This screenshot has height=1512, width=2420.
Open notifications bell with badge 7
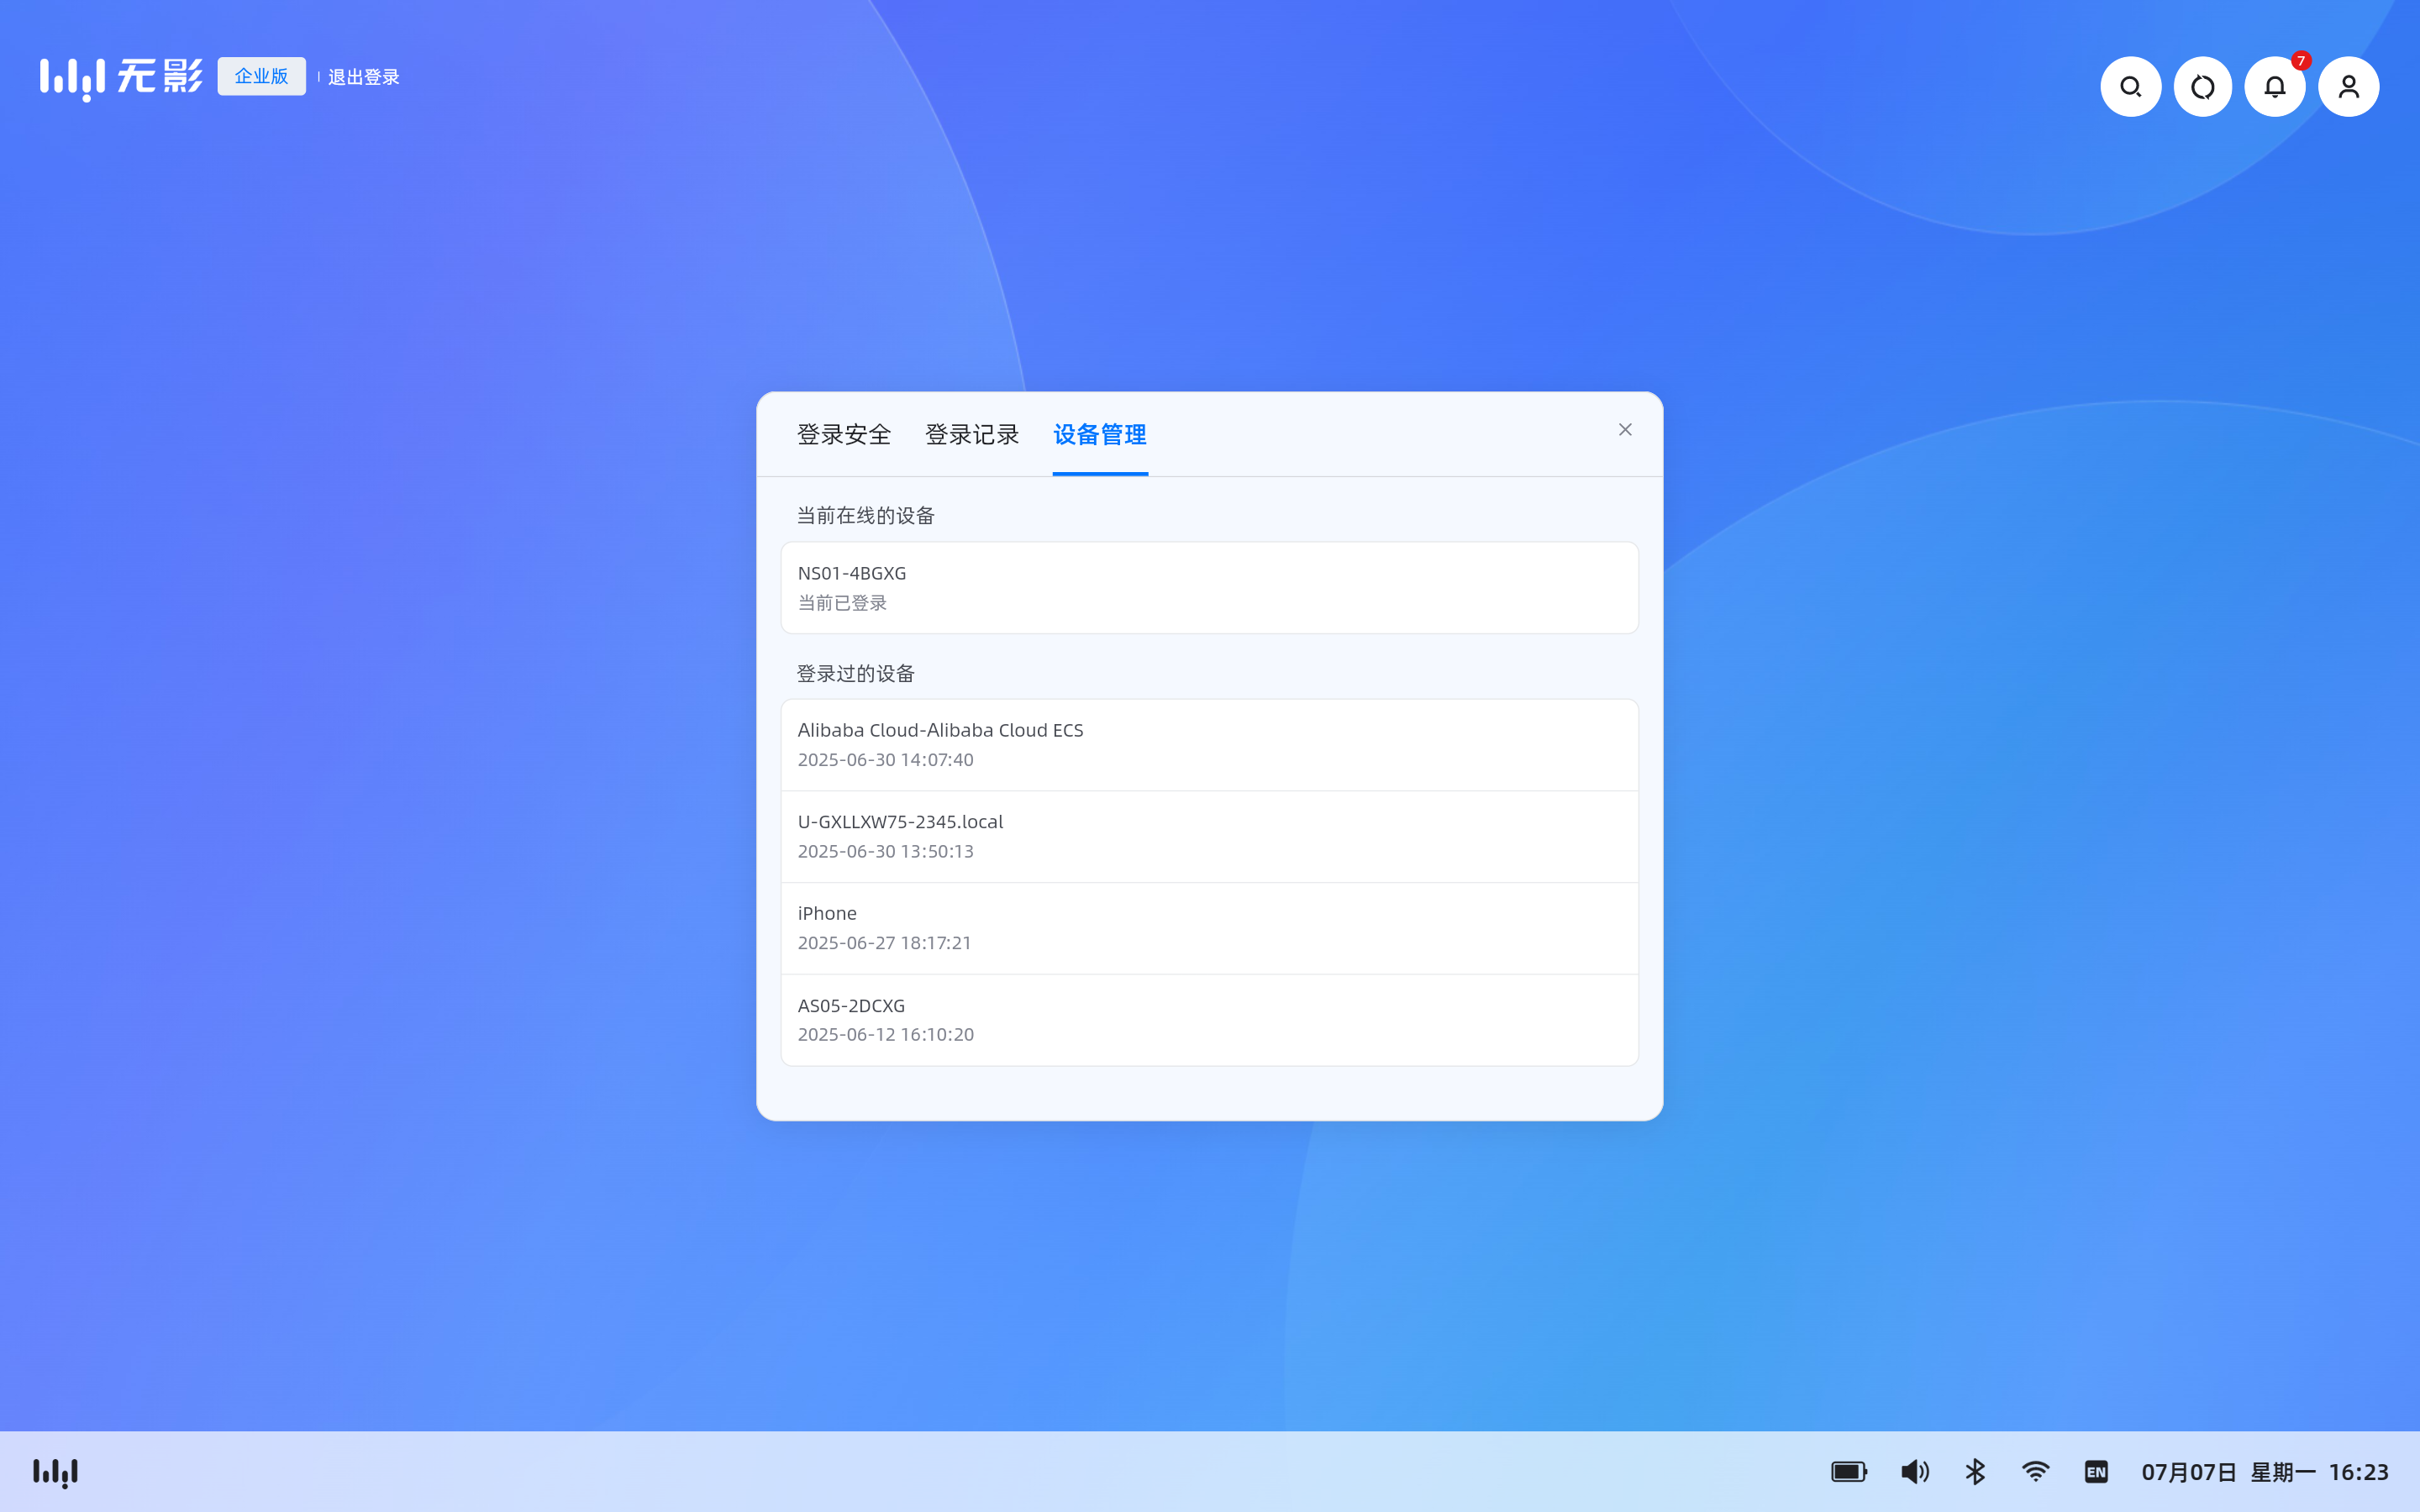(x=2275, y=87)
